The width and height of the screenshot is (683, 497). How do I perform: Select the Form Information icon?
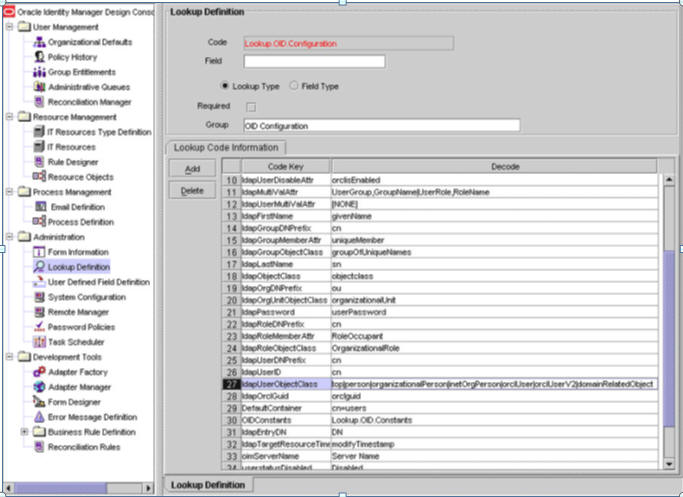[x=39, y=252]
